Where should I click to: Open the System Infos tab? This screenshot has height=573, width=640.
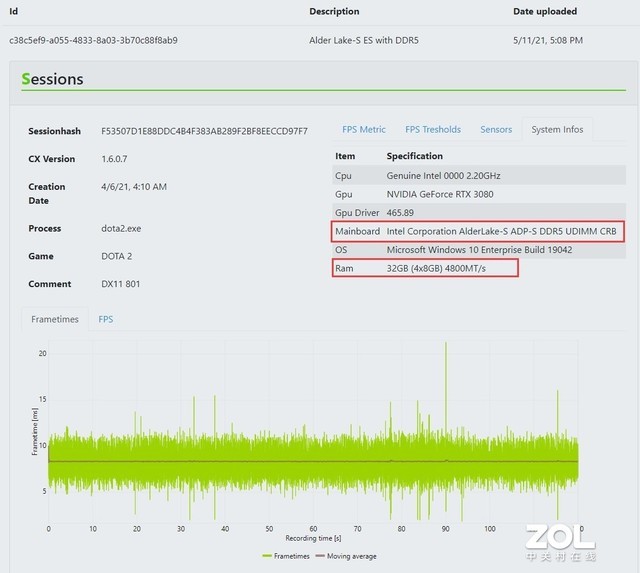point(558,129)
